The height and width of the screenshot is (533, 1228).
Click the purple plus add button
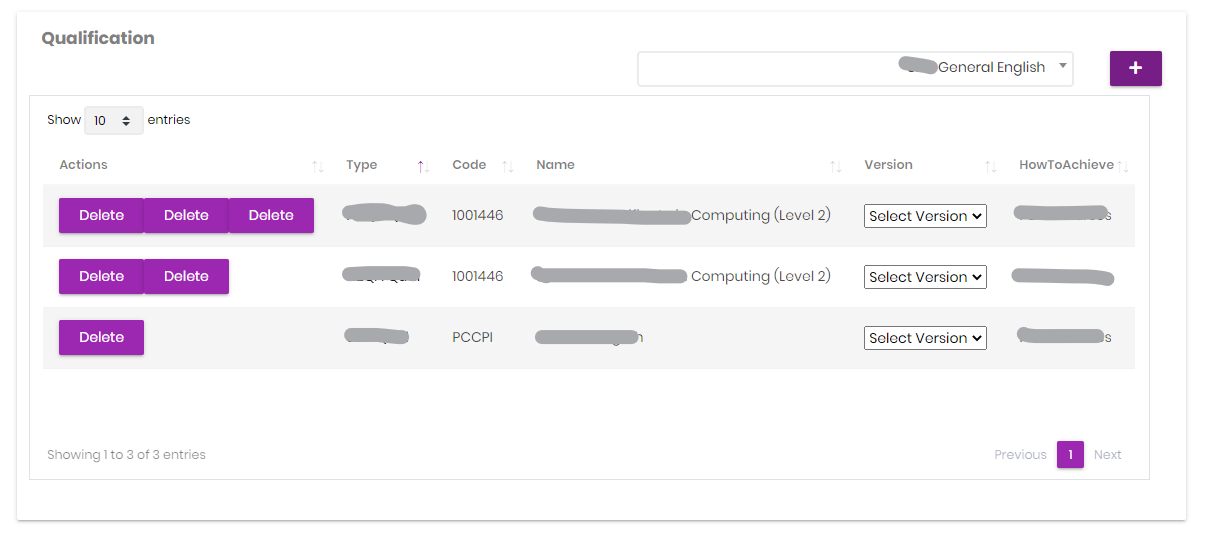(x=1135, y=68)
